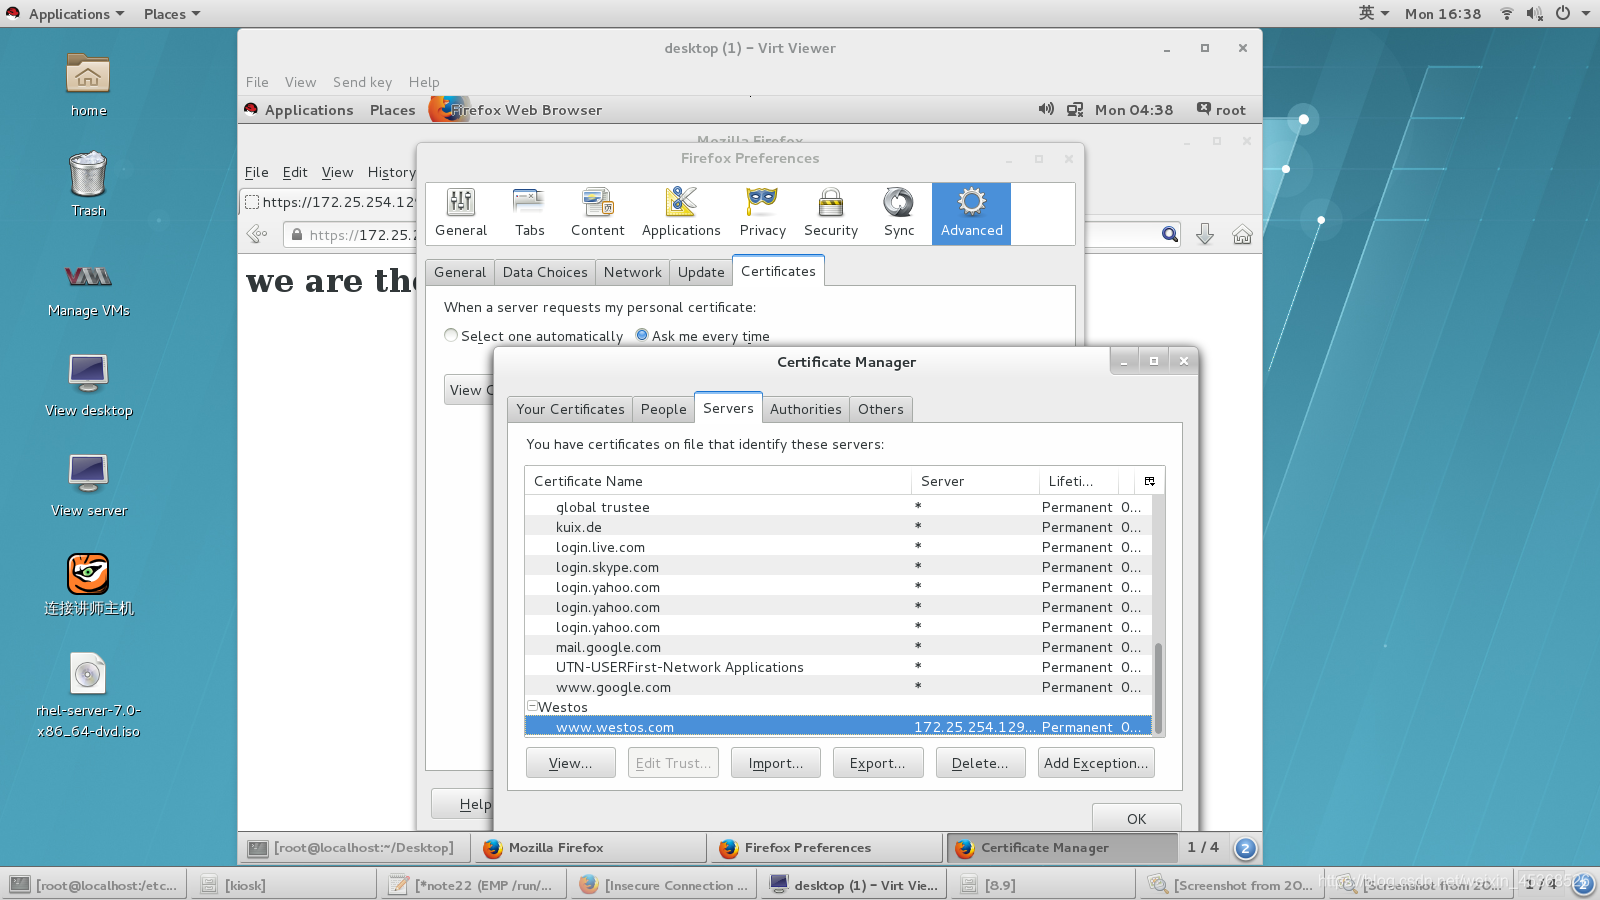
Task: Open the column picker in certificate list
Action: coord(1150,481)
